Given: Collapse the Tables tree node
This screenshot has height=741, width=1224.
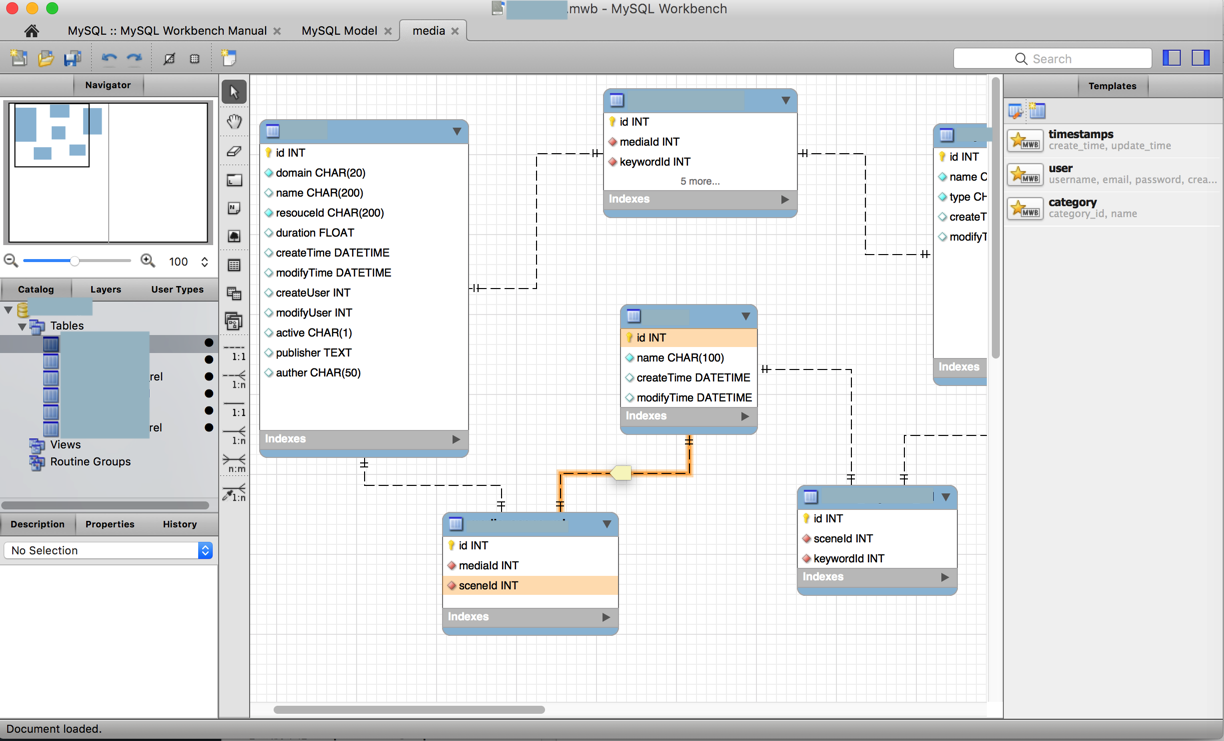Looking at the screenshot, I should pyautogui.click(x=22, y=327).
